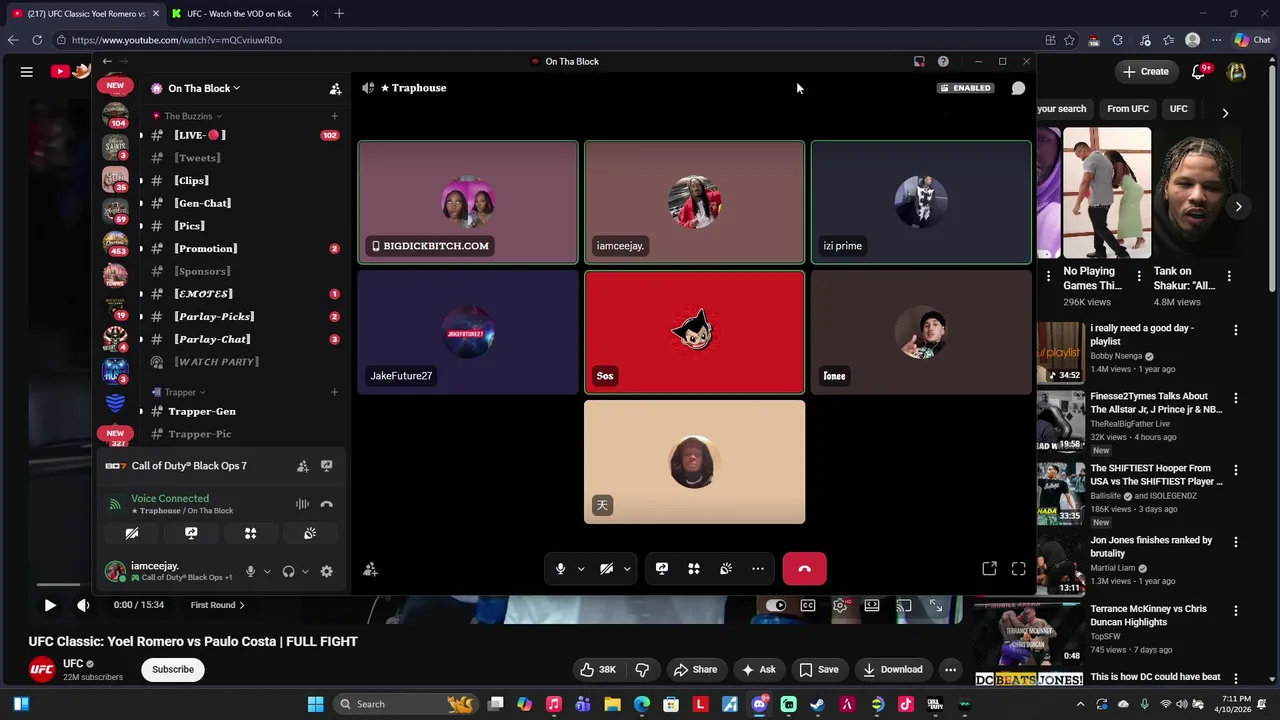Open Discord help question mark icon
Image resolution: width=1280 pixels, height=720 pixels.
(x=943, y=61)
